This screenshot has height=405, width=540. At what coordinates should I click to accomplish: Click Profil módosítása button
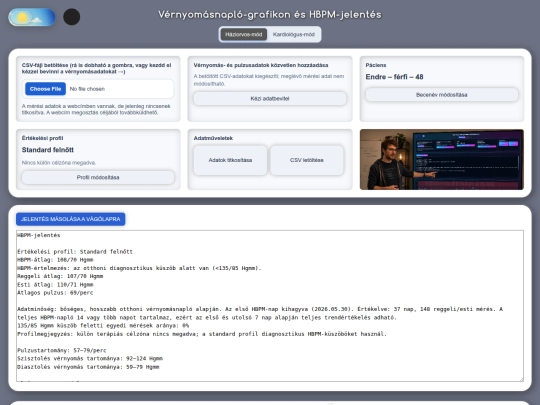(98, 177)
